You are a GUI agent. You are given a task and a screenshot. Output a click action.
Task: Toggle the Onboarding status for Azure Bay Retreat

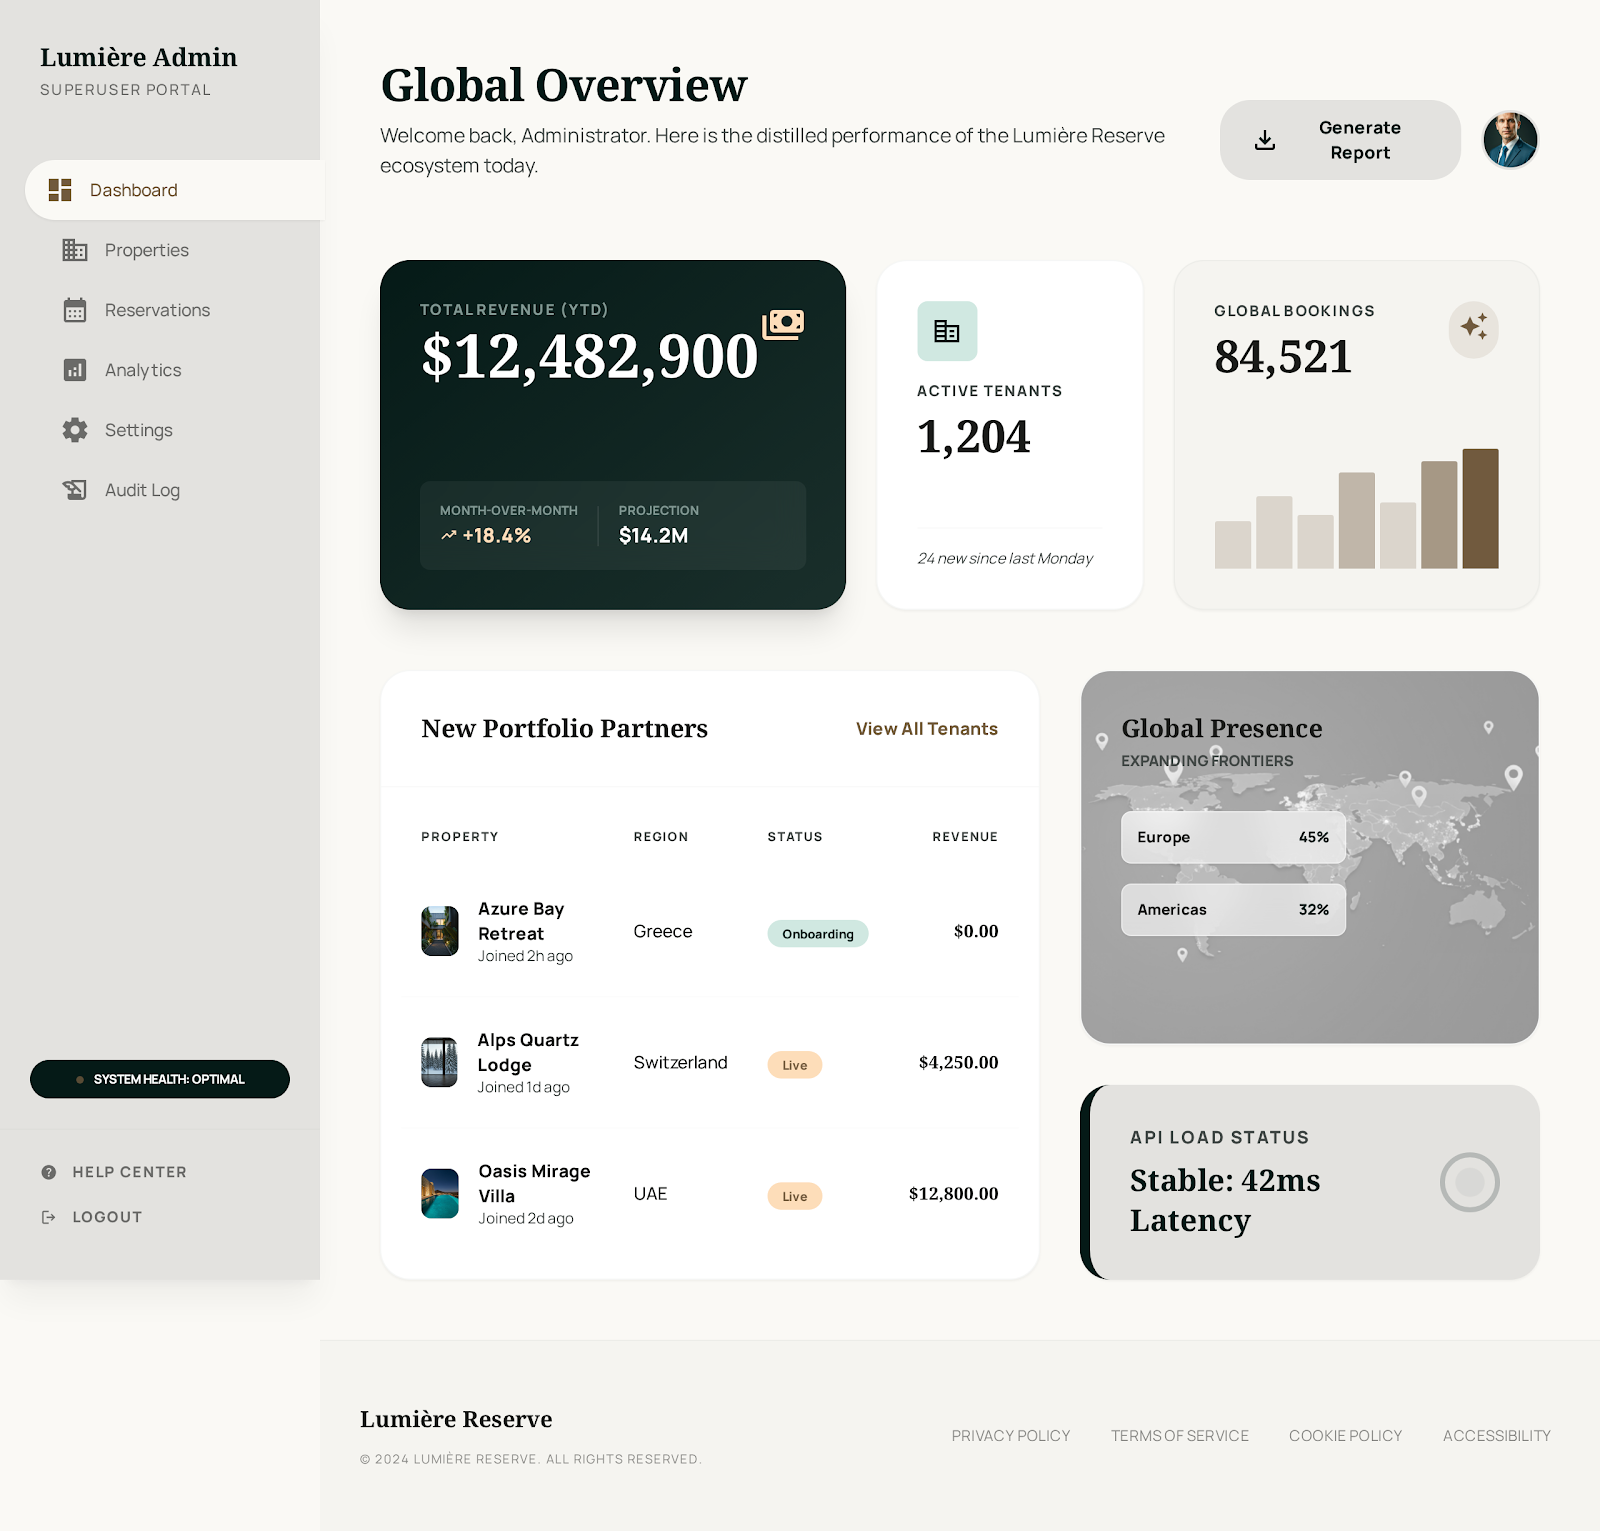tap(817, 933)
